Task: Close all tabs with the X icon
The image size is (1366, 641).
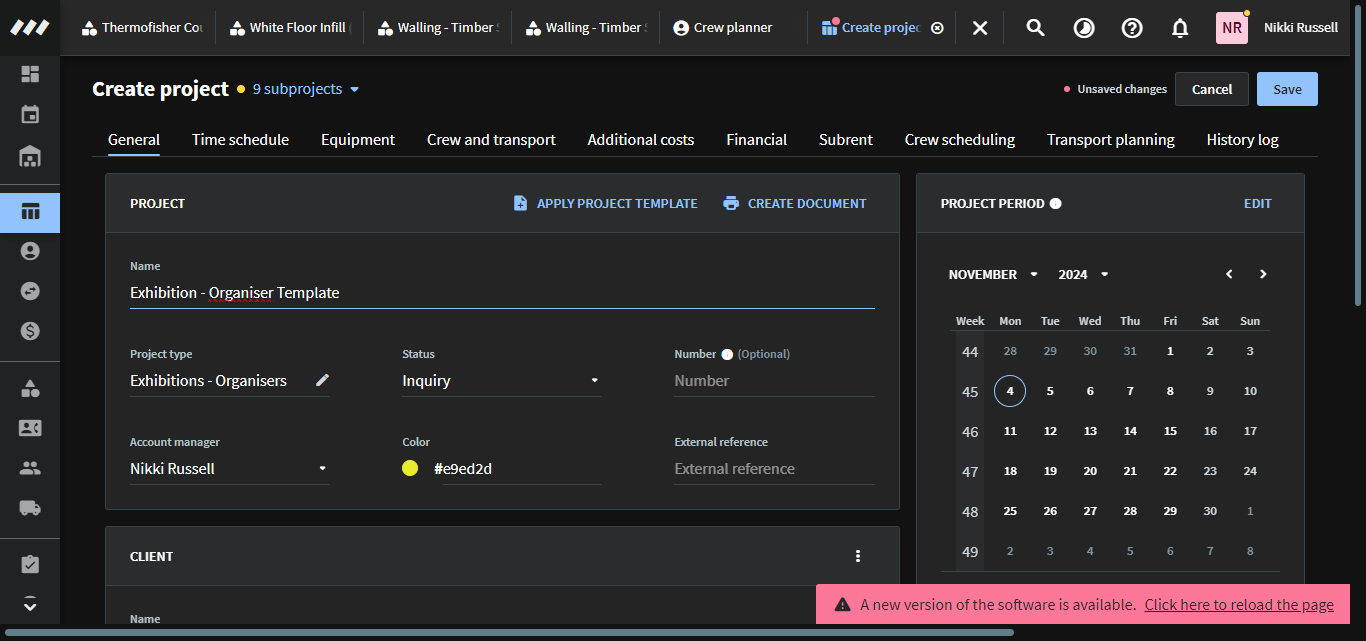Action: 980,28
